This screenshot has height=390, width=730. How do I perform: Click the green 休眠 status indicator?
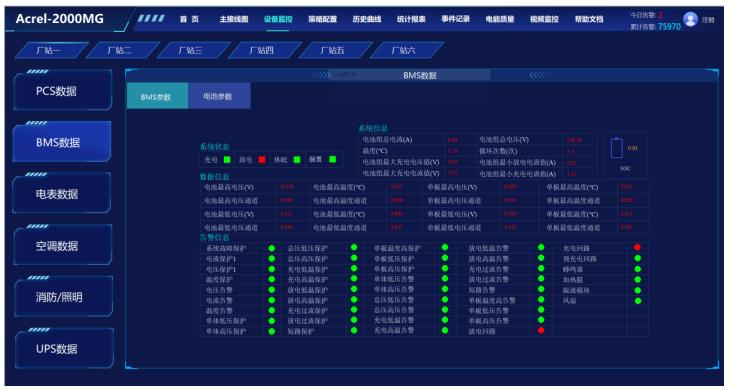[297, 160]
